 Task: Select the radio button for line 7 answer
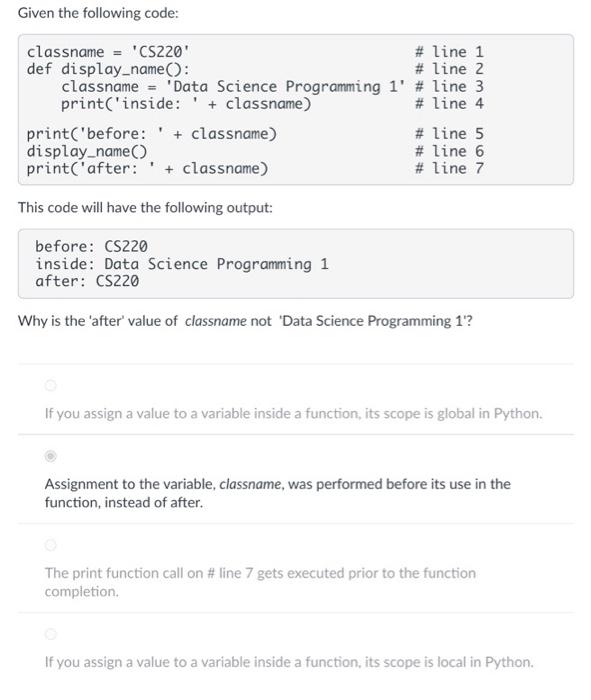click(50, 545)
